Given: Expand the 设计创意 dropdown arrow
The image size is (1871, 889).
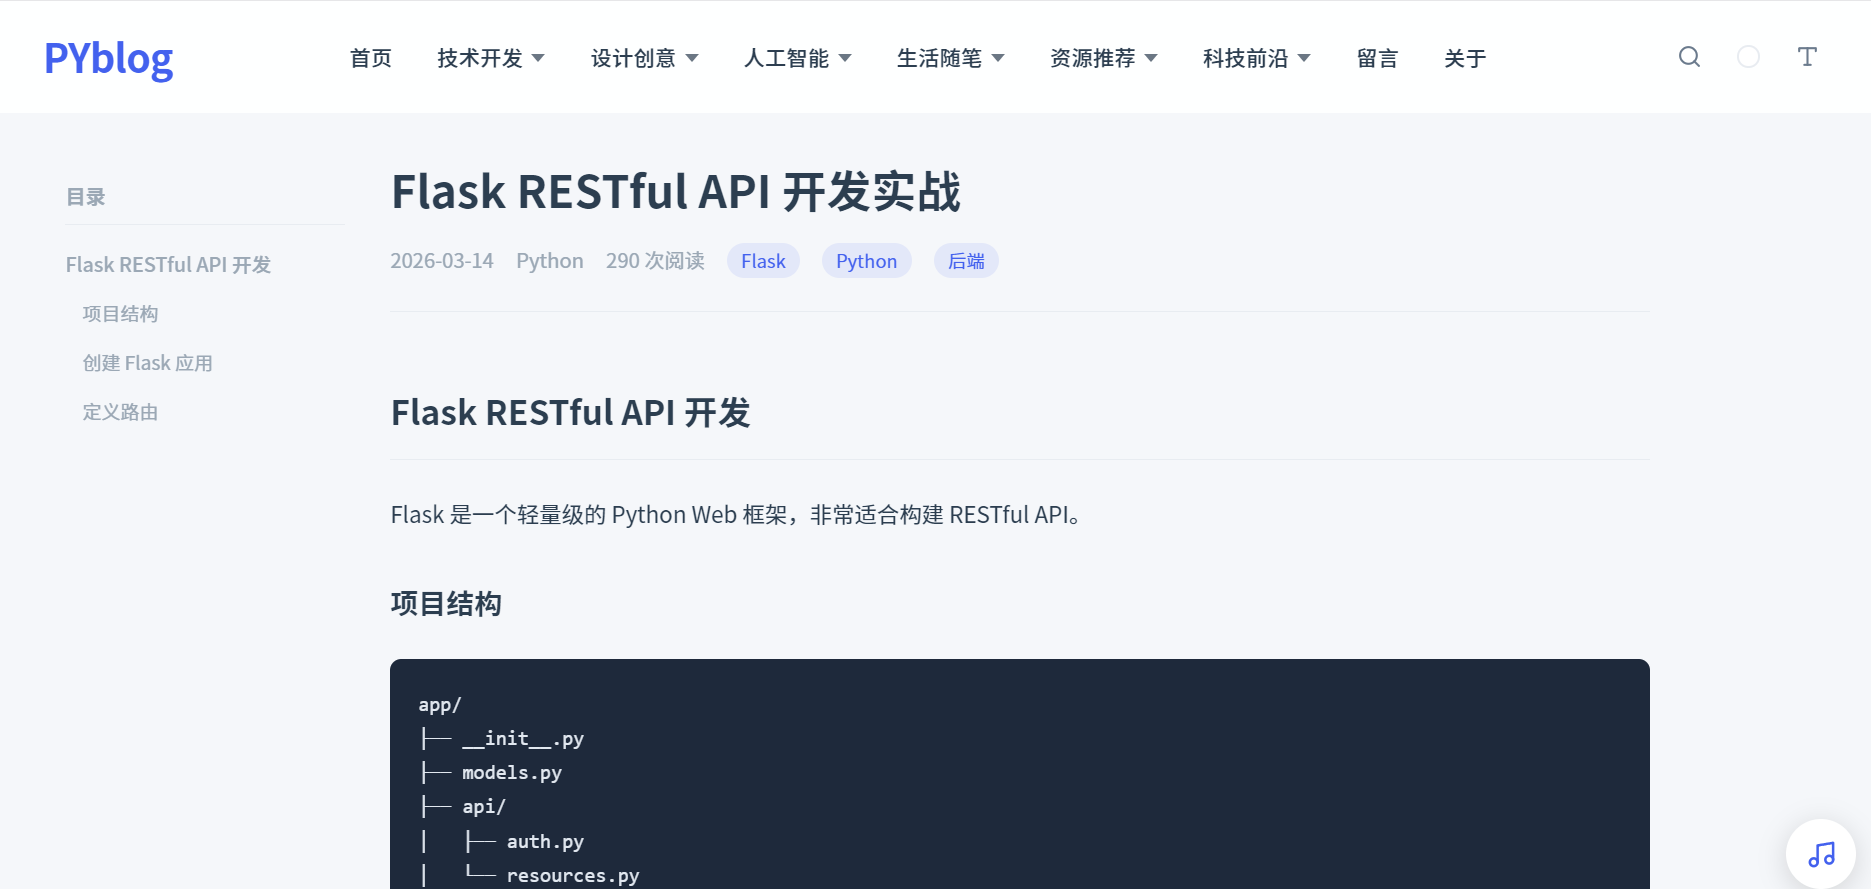Looking at the screenshot, I should (692, 59).
